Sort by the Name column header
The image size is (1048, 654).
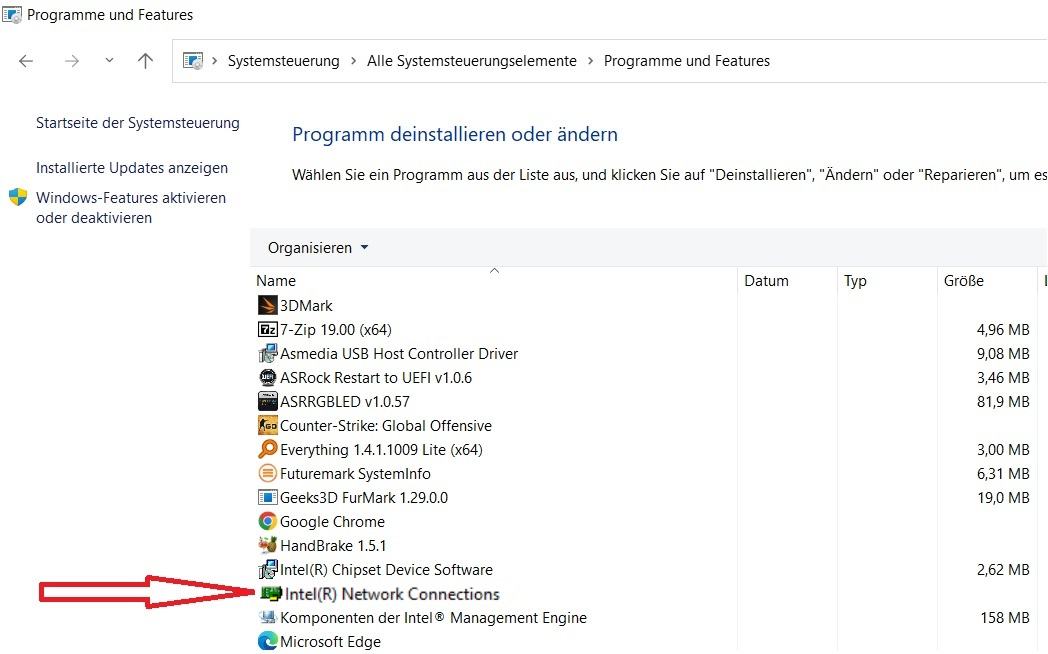495,281
